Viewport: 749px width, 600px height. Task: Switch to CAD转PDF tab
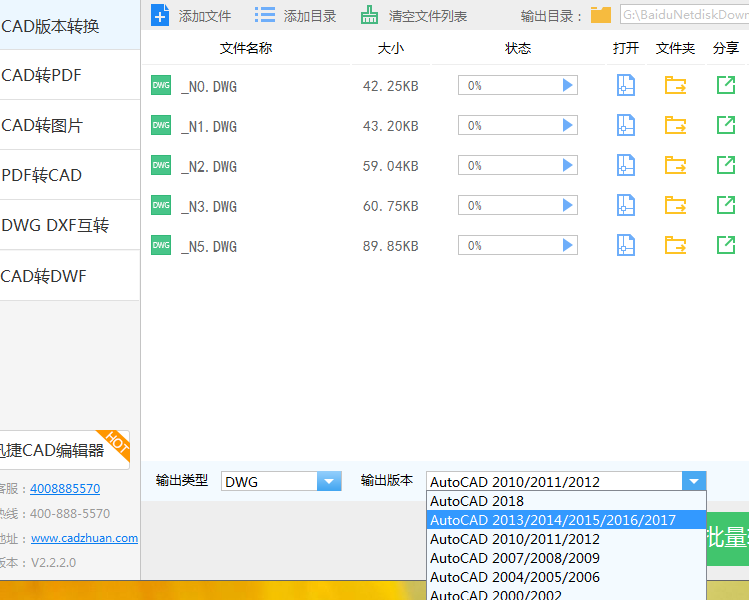(70, 75)
